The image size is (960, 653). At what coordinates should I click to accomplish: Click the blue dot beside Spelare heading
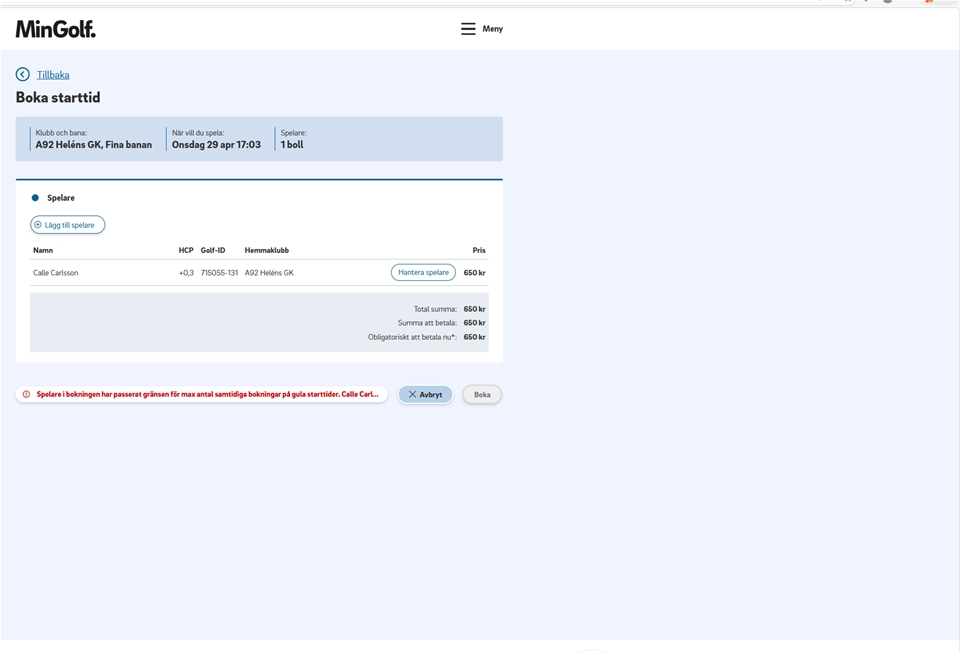[35, 198]
